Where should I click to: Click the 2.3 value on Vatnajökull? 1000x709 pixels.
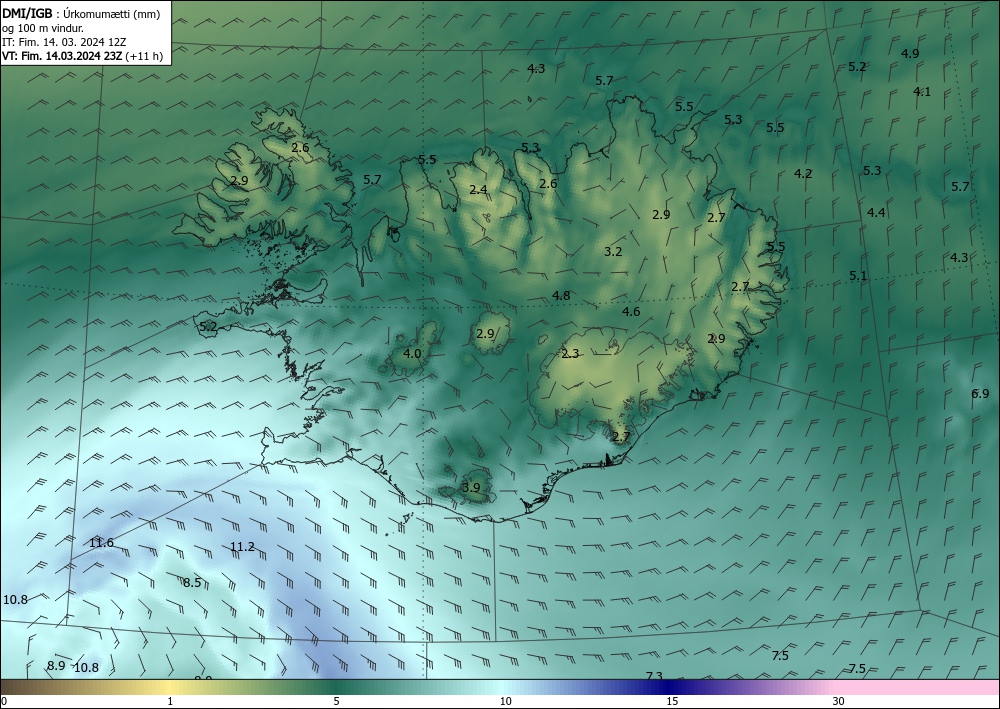coord(570,354)
